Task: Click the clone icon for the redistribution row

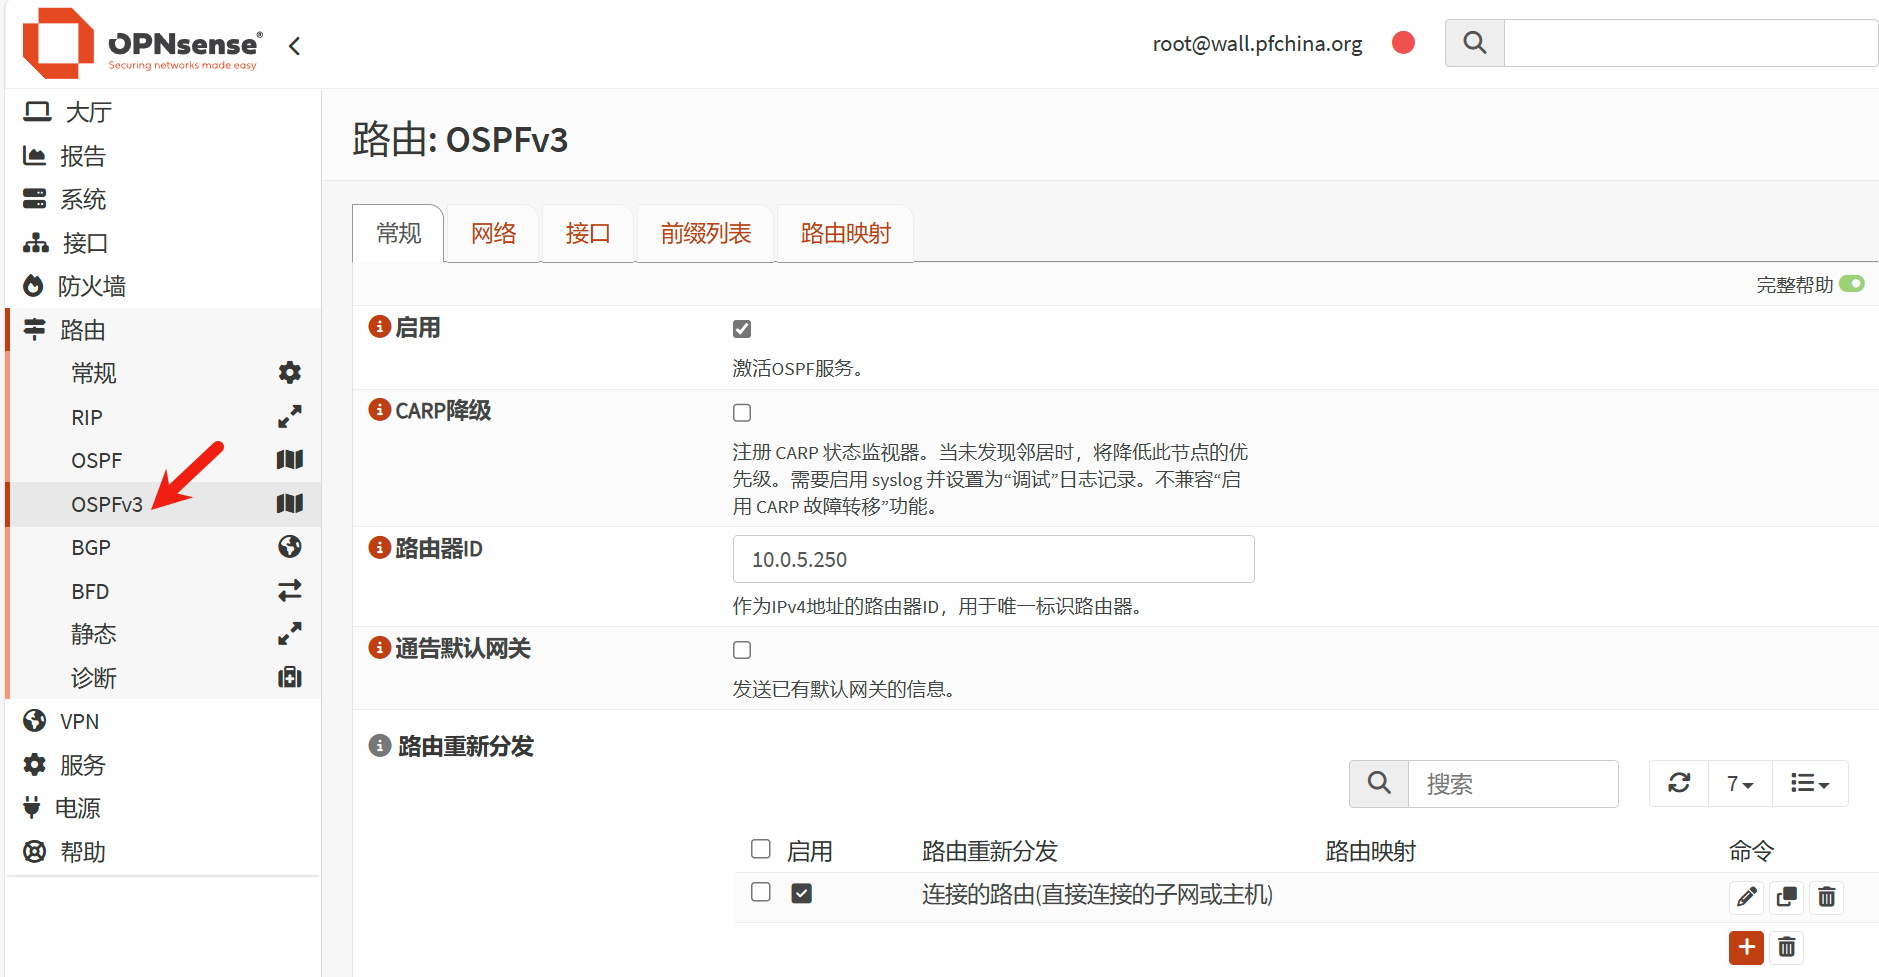Action: [1786, 897]
